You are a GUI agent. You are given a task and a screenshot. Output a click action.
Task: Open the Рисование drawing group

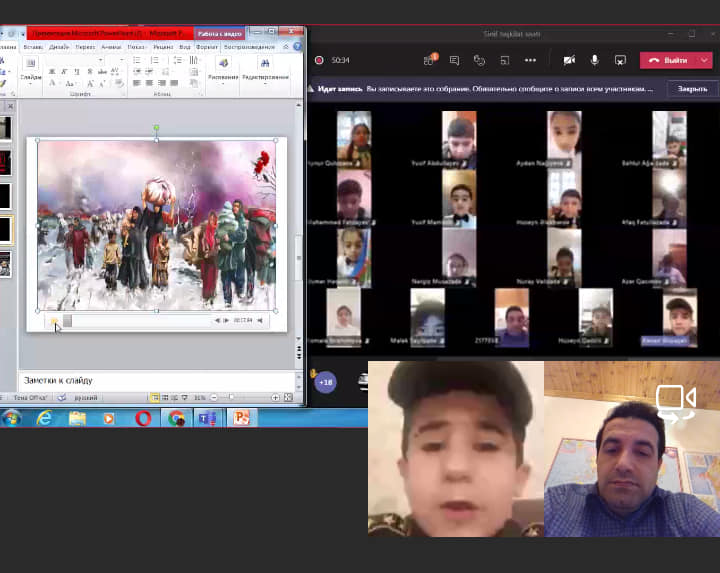(223, 69)
